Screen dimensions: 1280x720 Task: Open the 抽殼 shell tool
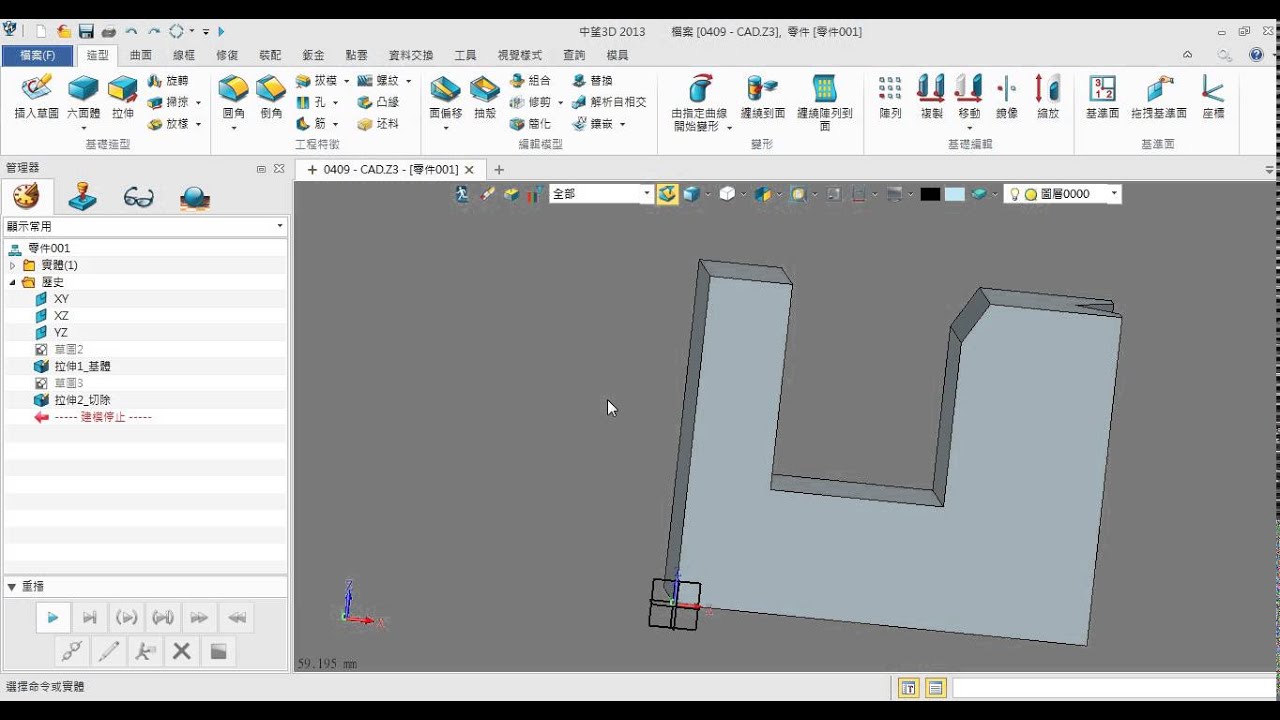(x=485, y=96)
